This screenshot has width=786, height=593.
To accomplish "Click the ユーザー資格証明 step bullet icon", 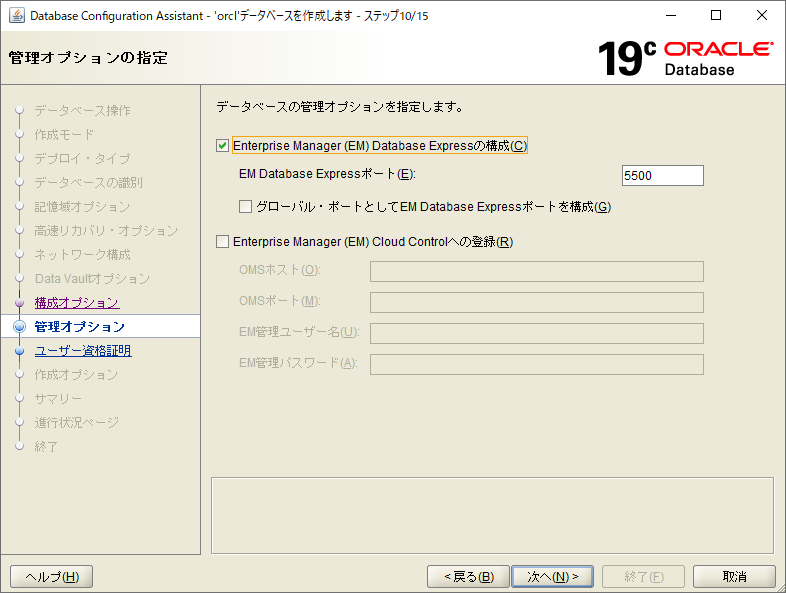I will (20, 350).
